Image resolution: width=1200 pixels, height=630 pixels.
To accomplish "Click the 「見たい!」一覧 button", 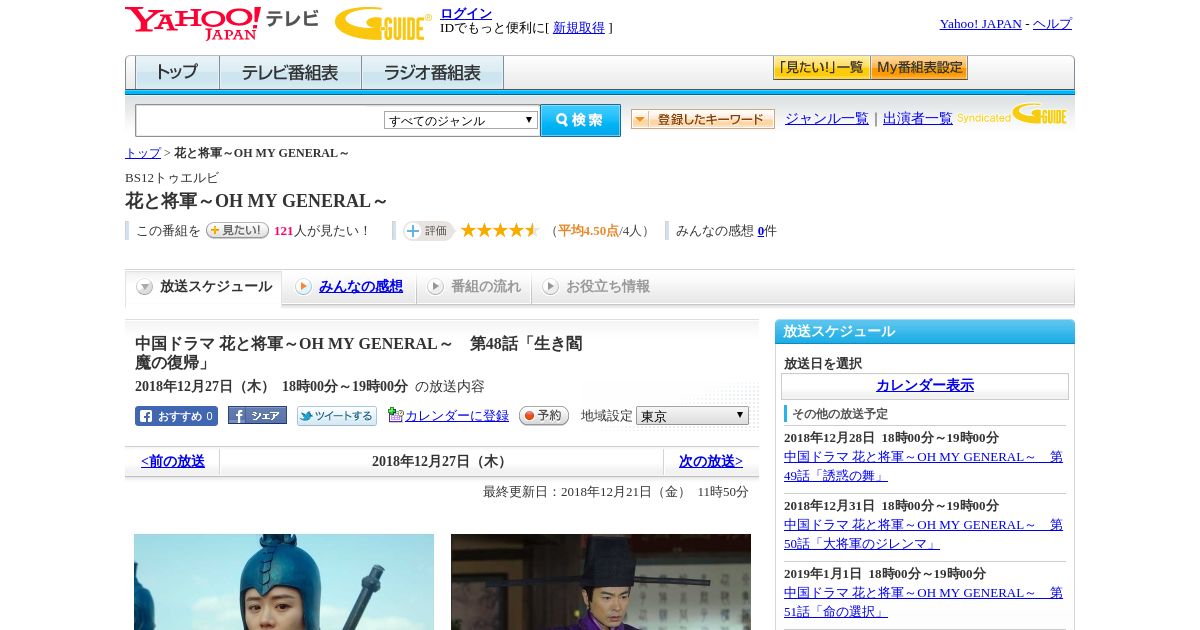I will pos(821,68).
